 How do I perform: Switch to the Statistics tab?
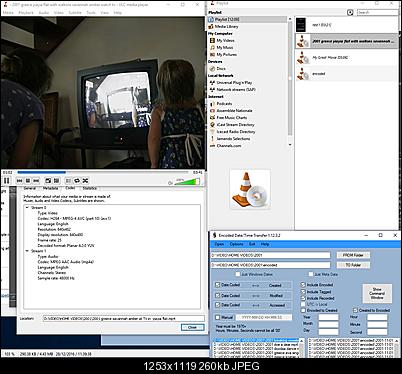pyautogui.click(x=90, y=189)
